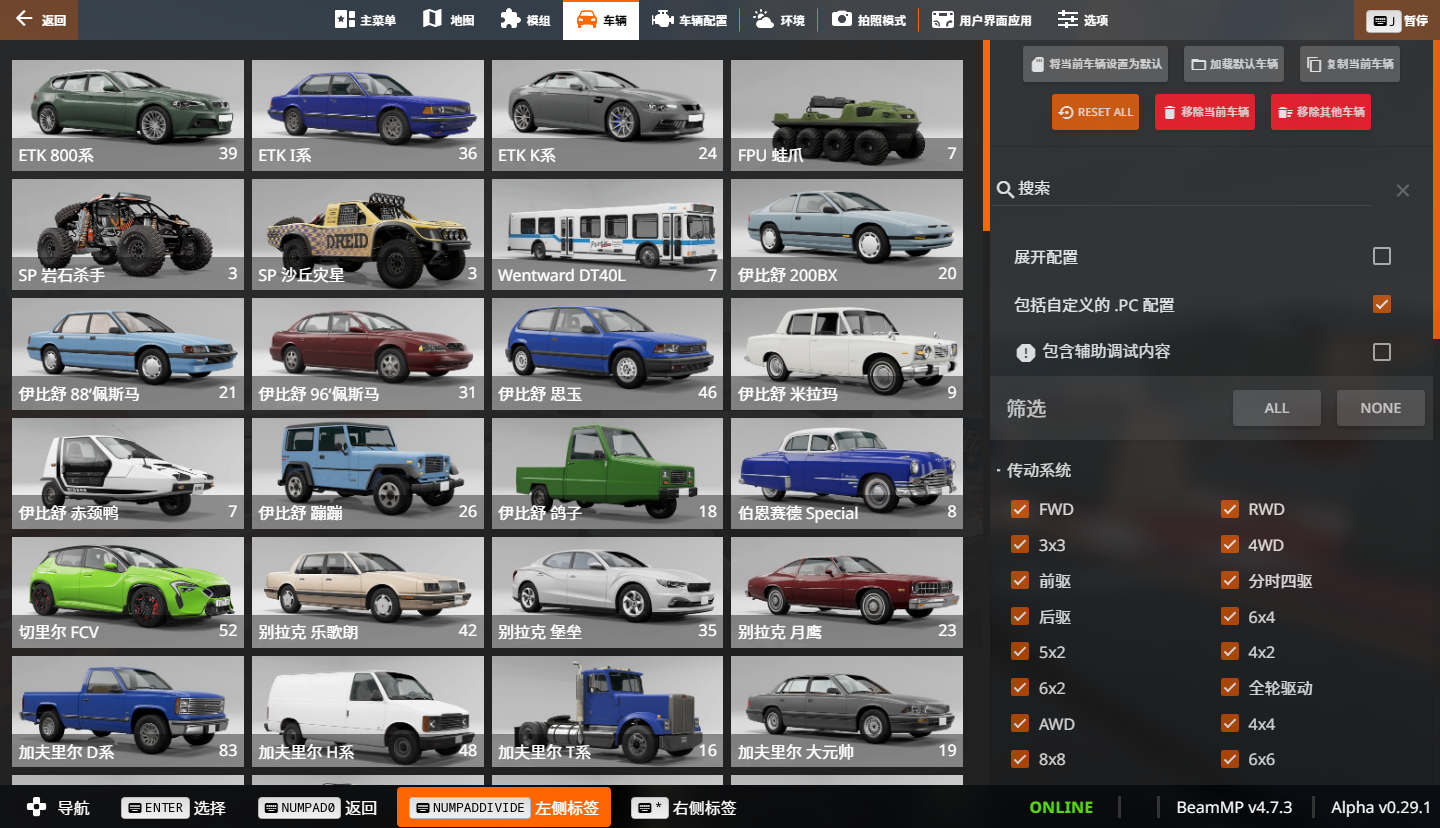Click the 导航 navigation d-pad icon
This screenshot has height=828, width=1440.
(36, 807)
